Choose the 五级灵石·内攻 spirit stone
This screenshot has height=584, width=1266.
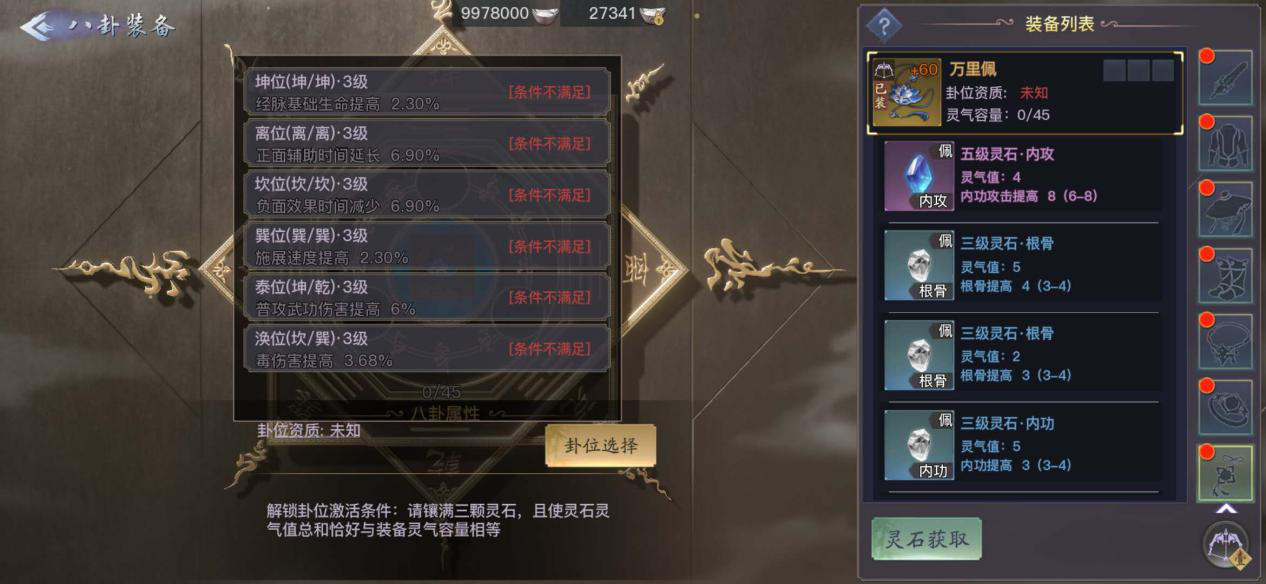tap(1022, 176)
